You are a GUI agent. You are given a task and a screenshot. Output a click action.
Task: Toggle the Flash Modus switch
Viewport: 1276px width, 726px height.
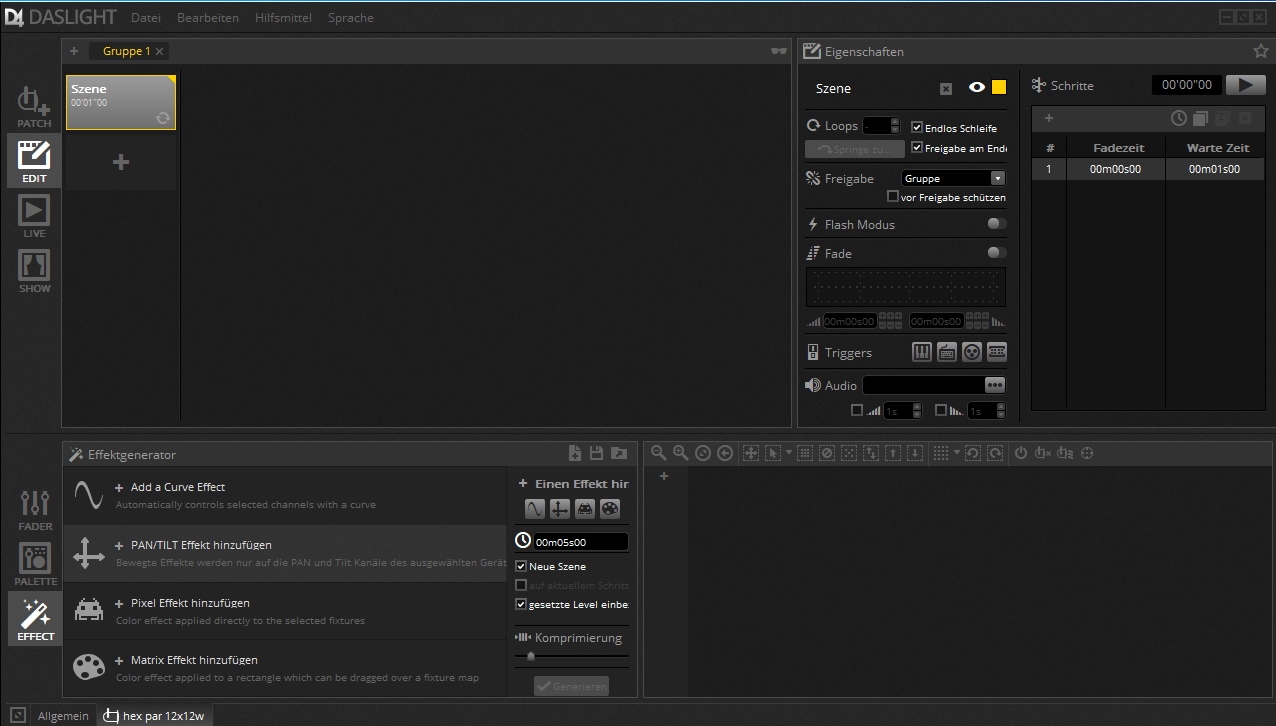995,224
